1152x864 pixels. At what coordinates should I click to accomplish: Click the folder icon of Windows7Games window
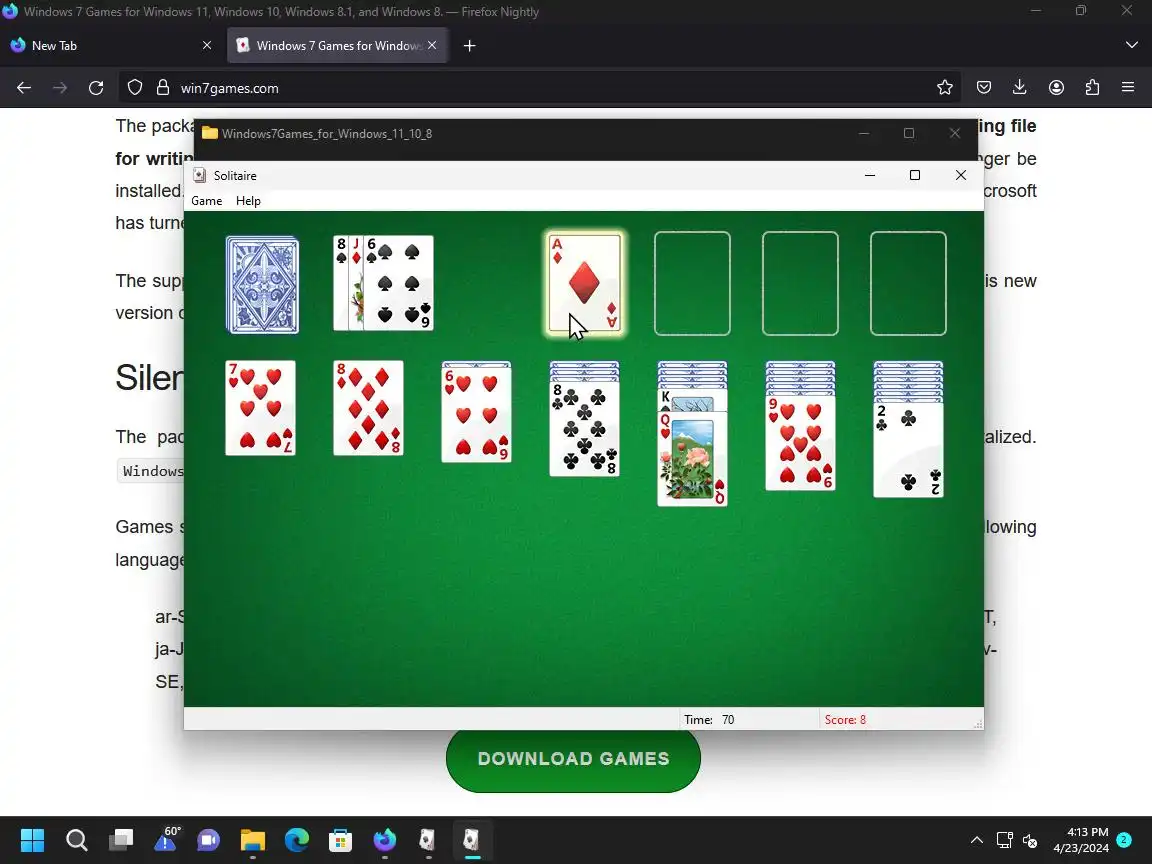click(x=209, y=133)
